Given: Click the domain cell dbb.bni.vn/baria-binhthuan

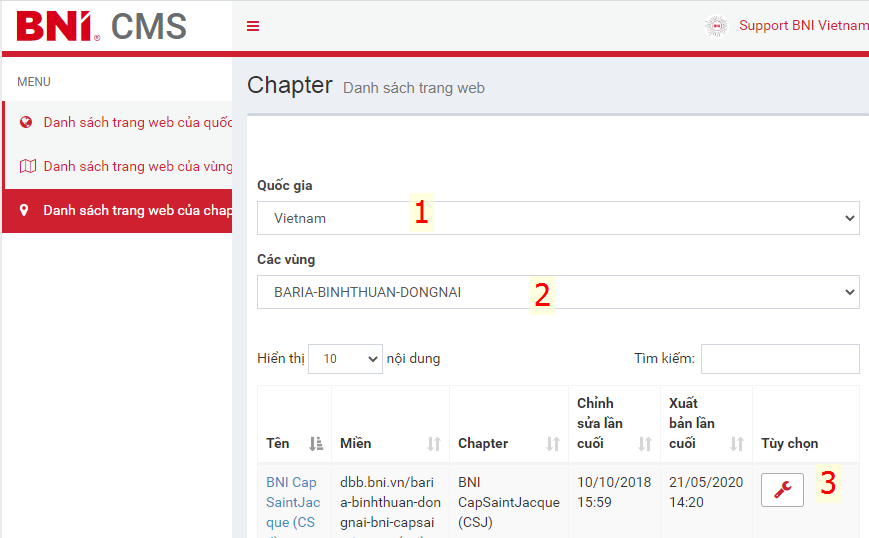Looking at the screenshot, I should tap(390, 502).
